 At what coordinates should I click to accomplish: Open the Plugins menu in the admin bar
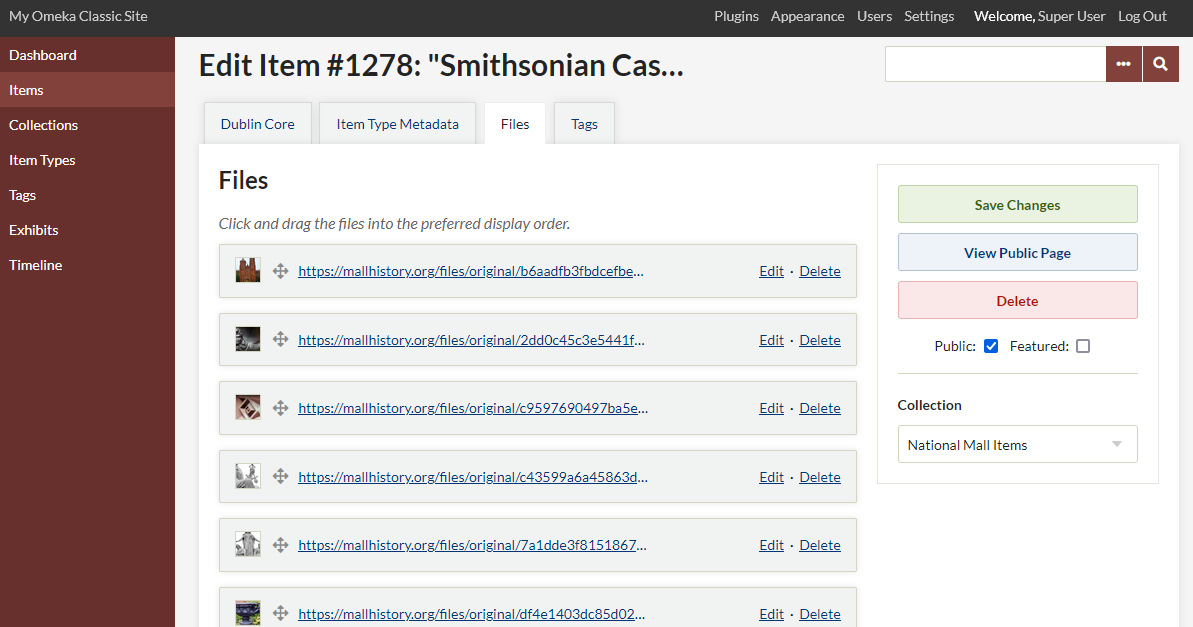[736, 16]
